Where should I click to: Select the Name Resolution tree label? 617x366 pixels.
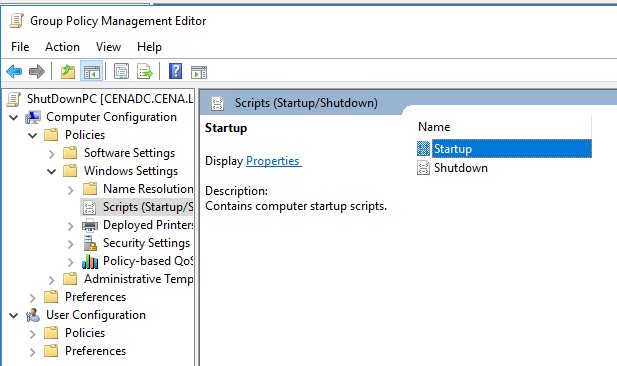pyautogui.click(x=148, y=189)
